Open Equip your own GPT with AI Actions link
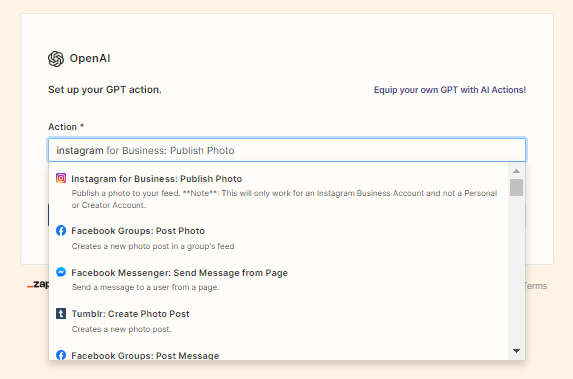 click(449, 90)
